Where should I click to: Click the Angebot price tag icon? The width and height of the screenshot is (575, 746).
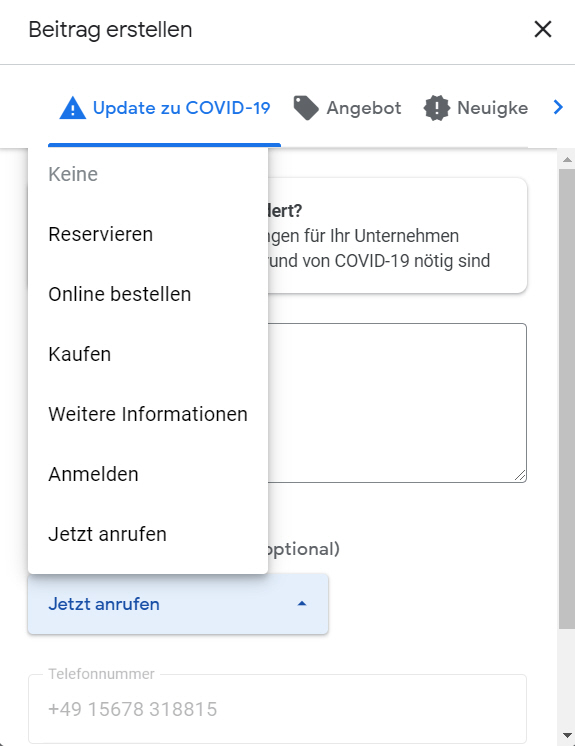point(306,108)
